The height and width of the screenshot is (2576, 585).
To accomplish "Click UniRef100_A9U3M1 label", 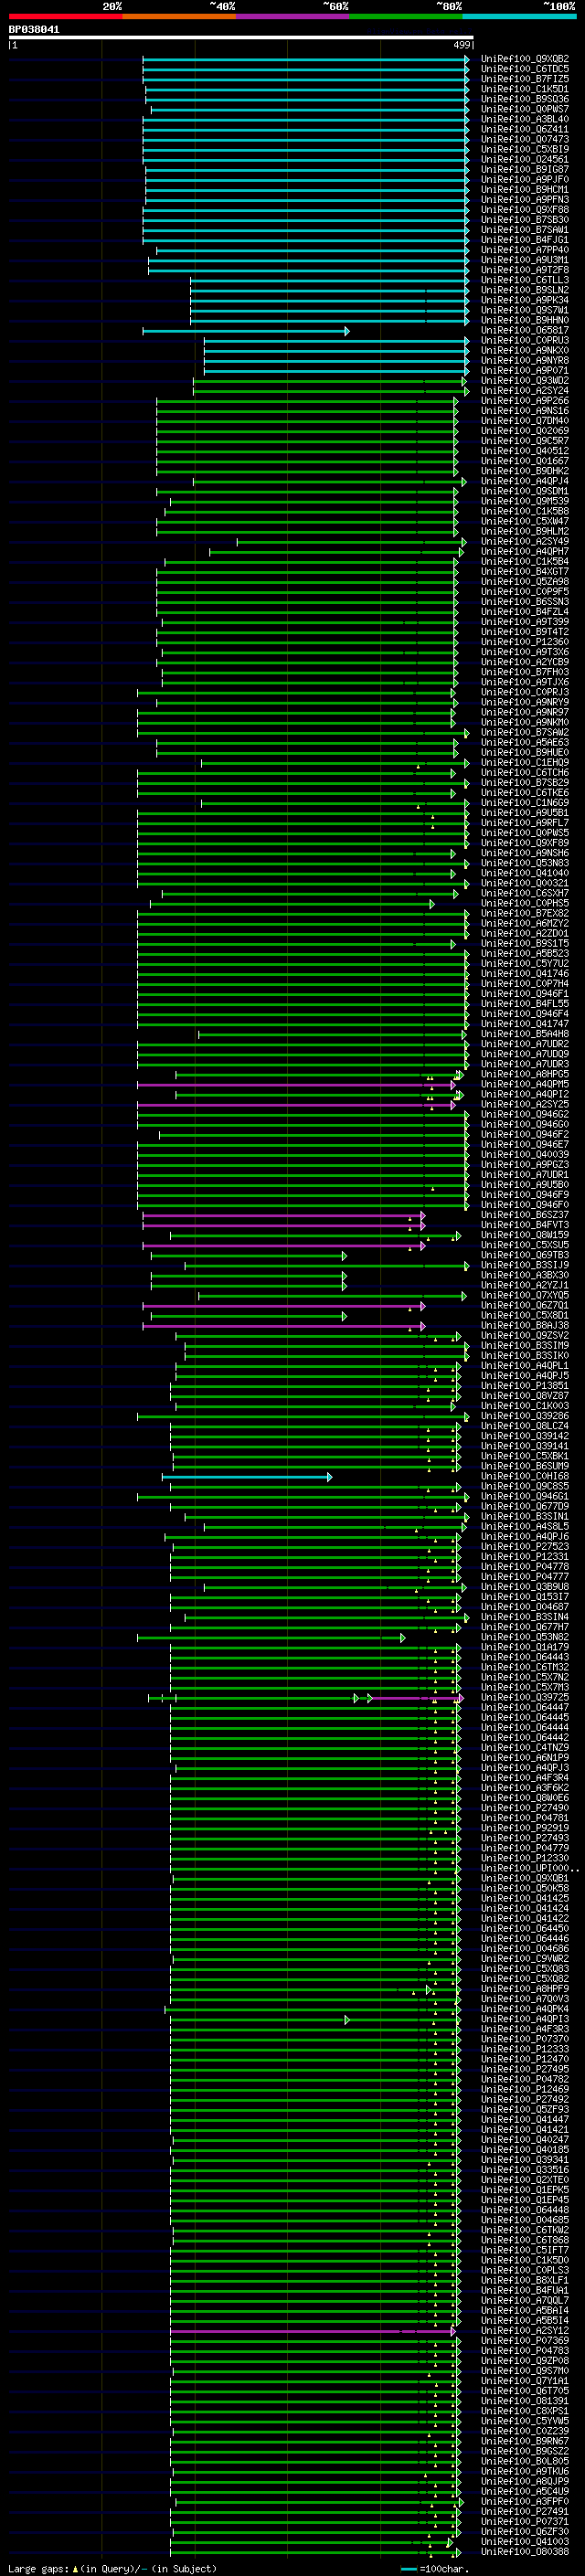I will coord(524,260).
